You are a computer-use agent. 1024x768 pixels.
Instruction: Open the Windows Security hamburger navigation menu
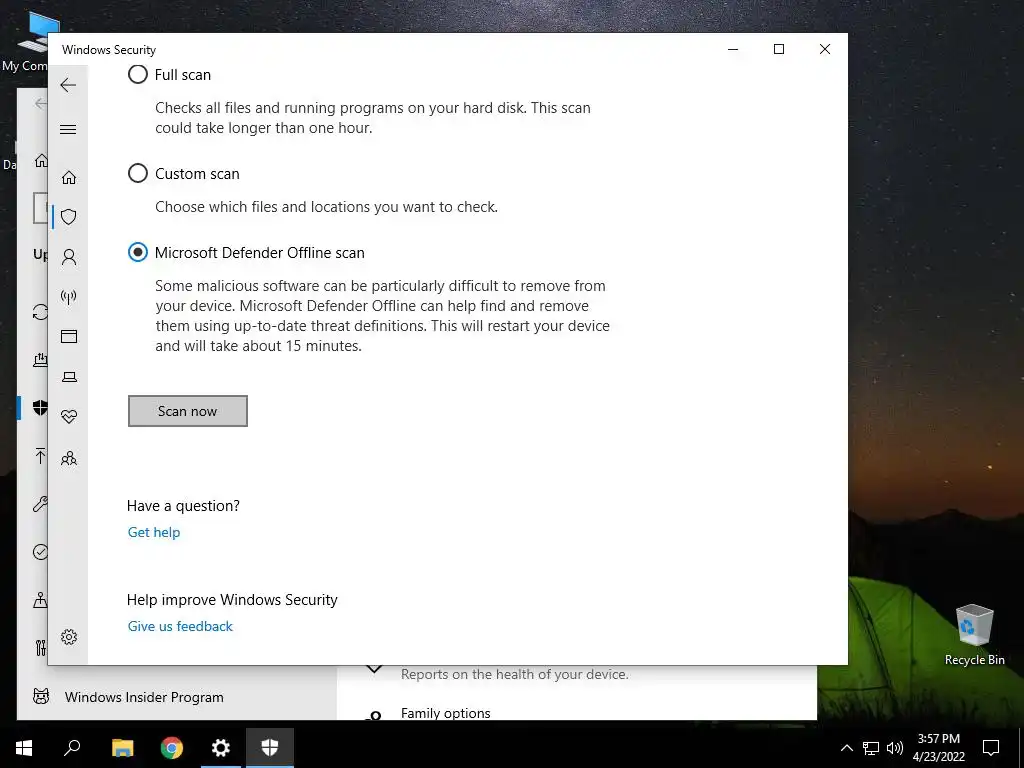[x=68, y=129]
